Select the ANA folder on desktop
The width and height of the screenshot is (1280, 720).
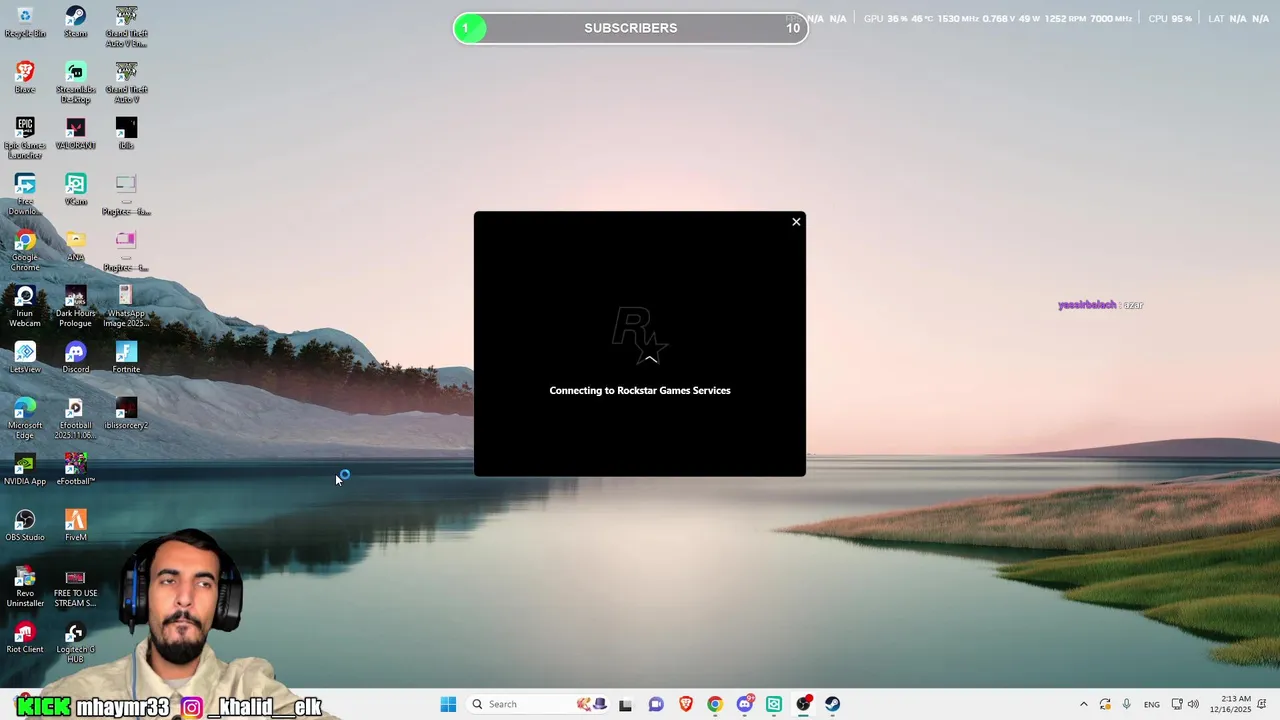click(x=75, y=247)
